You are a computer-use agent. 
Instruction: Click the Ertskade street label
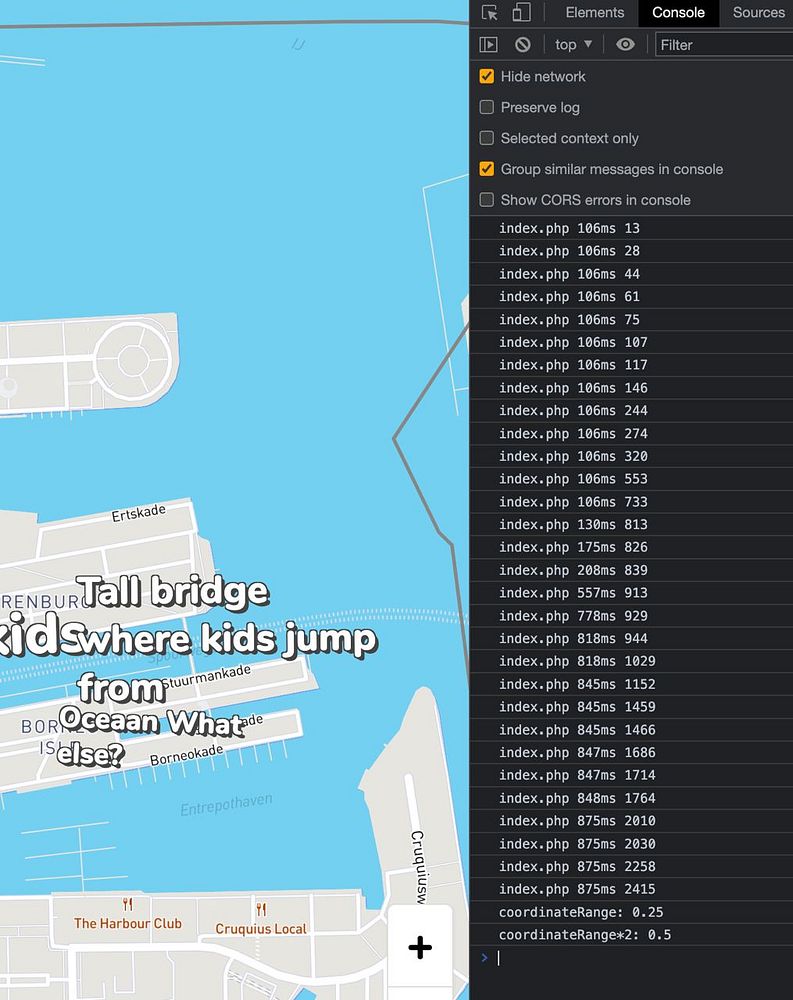[x=138, y=512]
